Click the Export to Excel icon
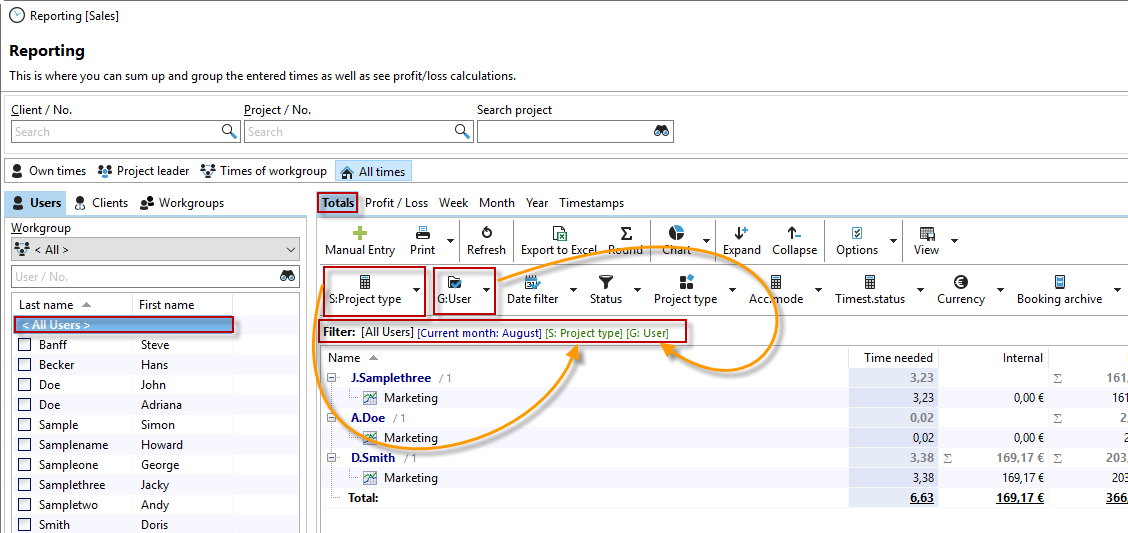This screenshot has height=533, width=1128. point(559,232)
